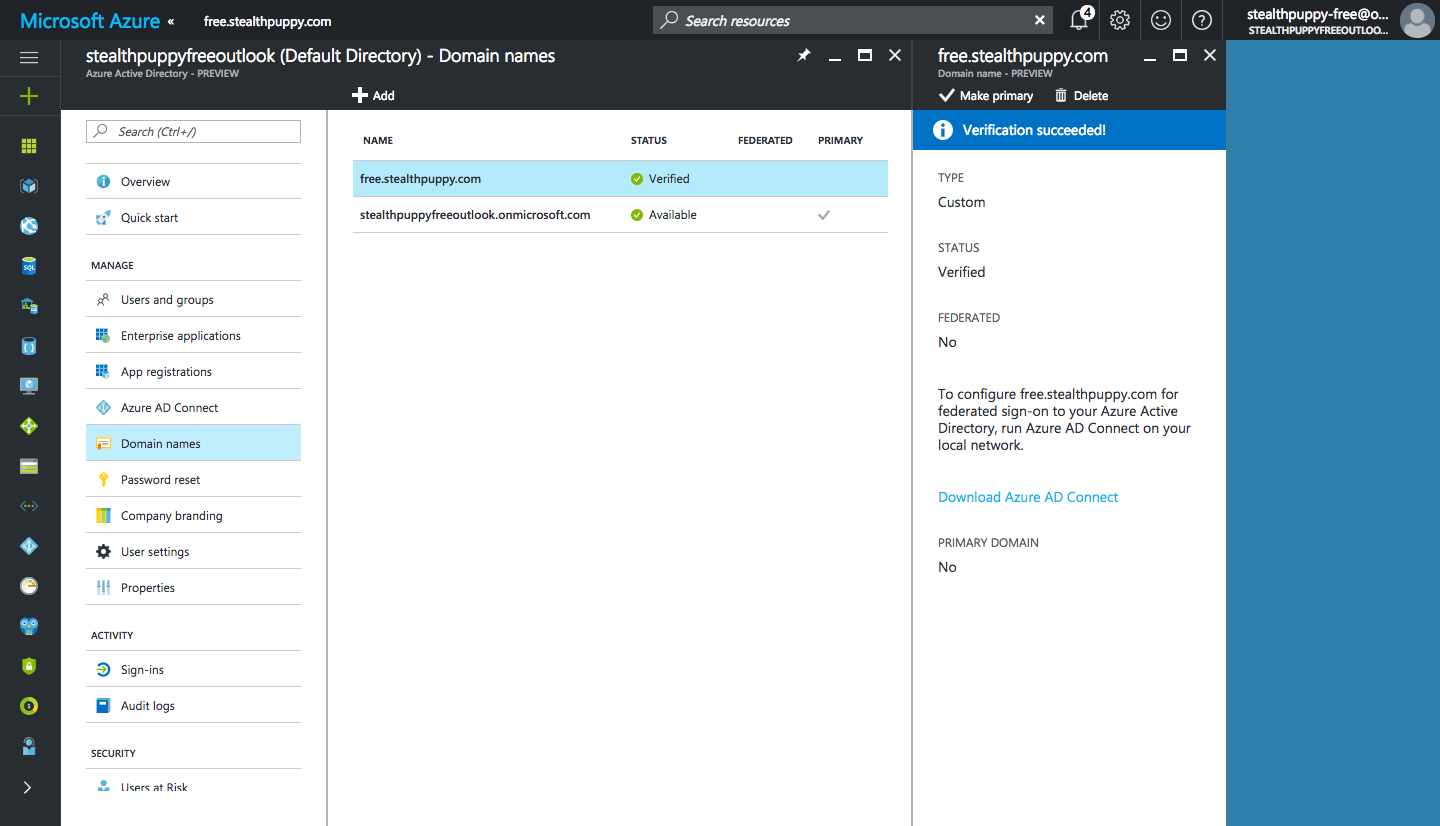Open Audit logs activity item
This screenshot has height=826, width=1440.
(x=193, y=706)
